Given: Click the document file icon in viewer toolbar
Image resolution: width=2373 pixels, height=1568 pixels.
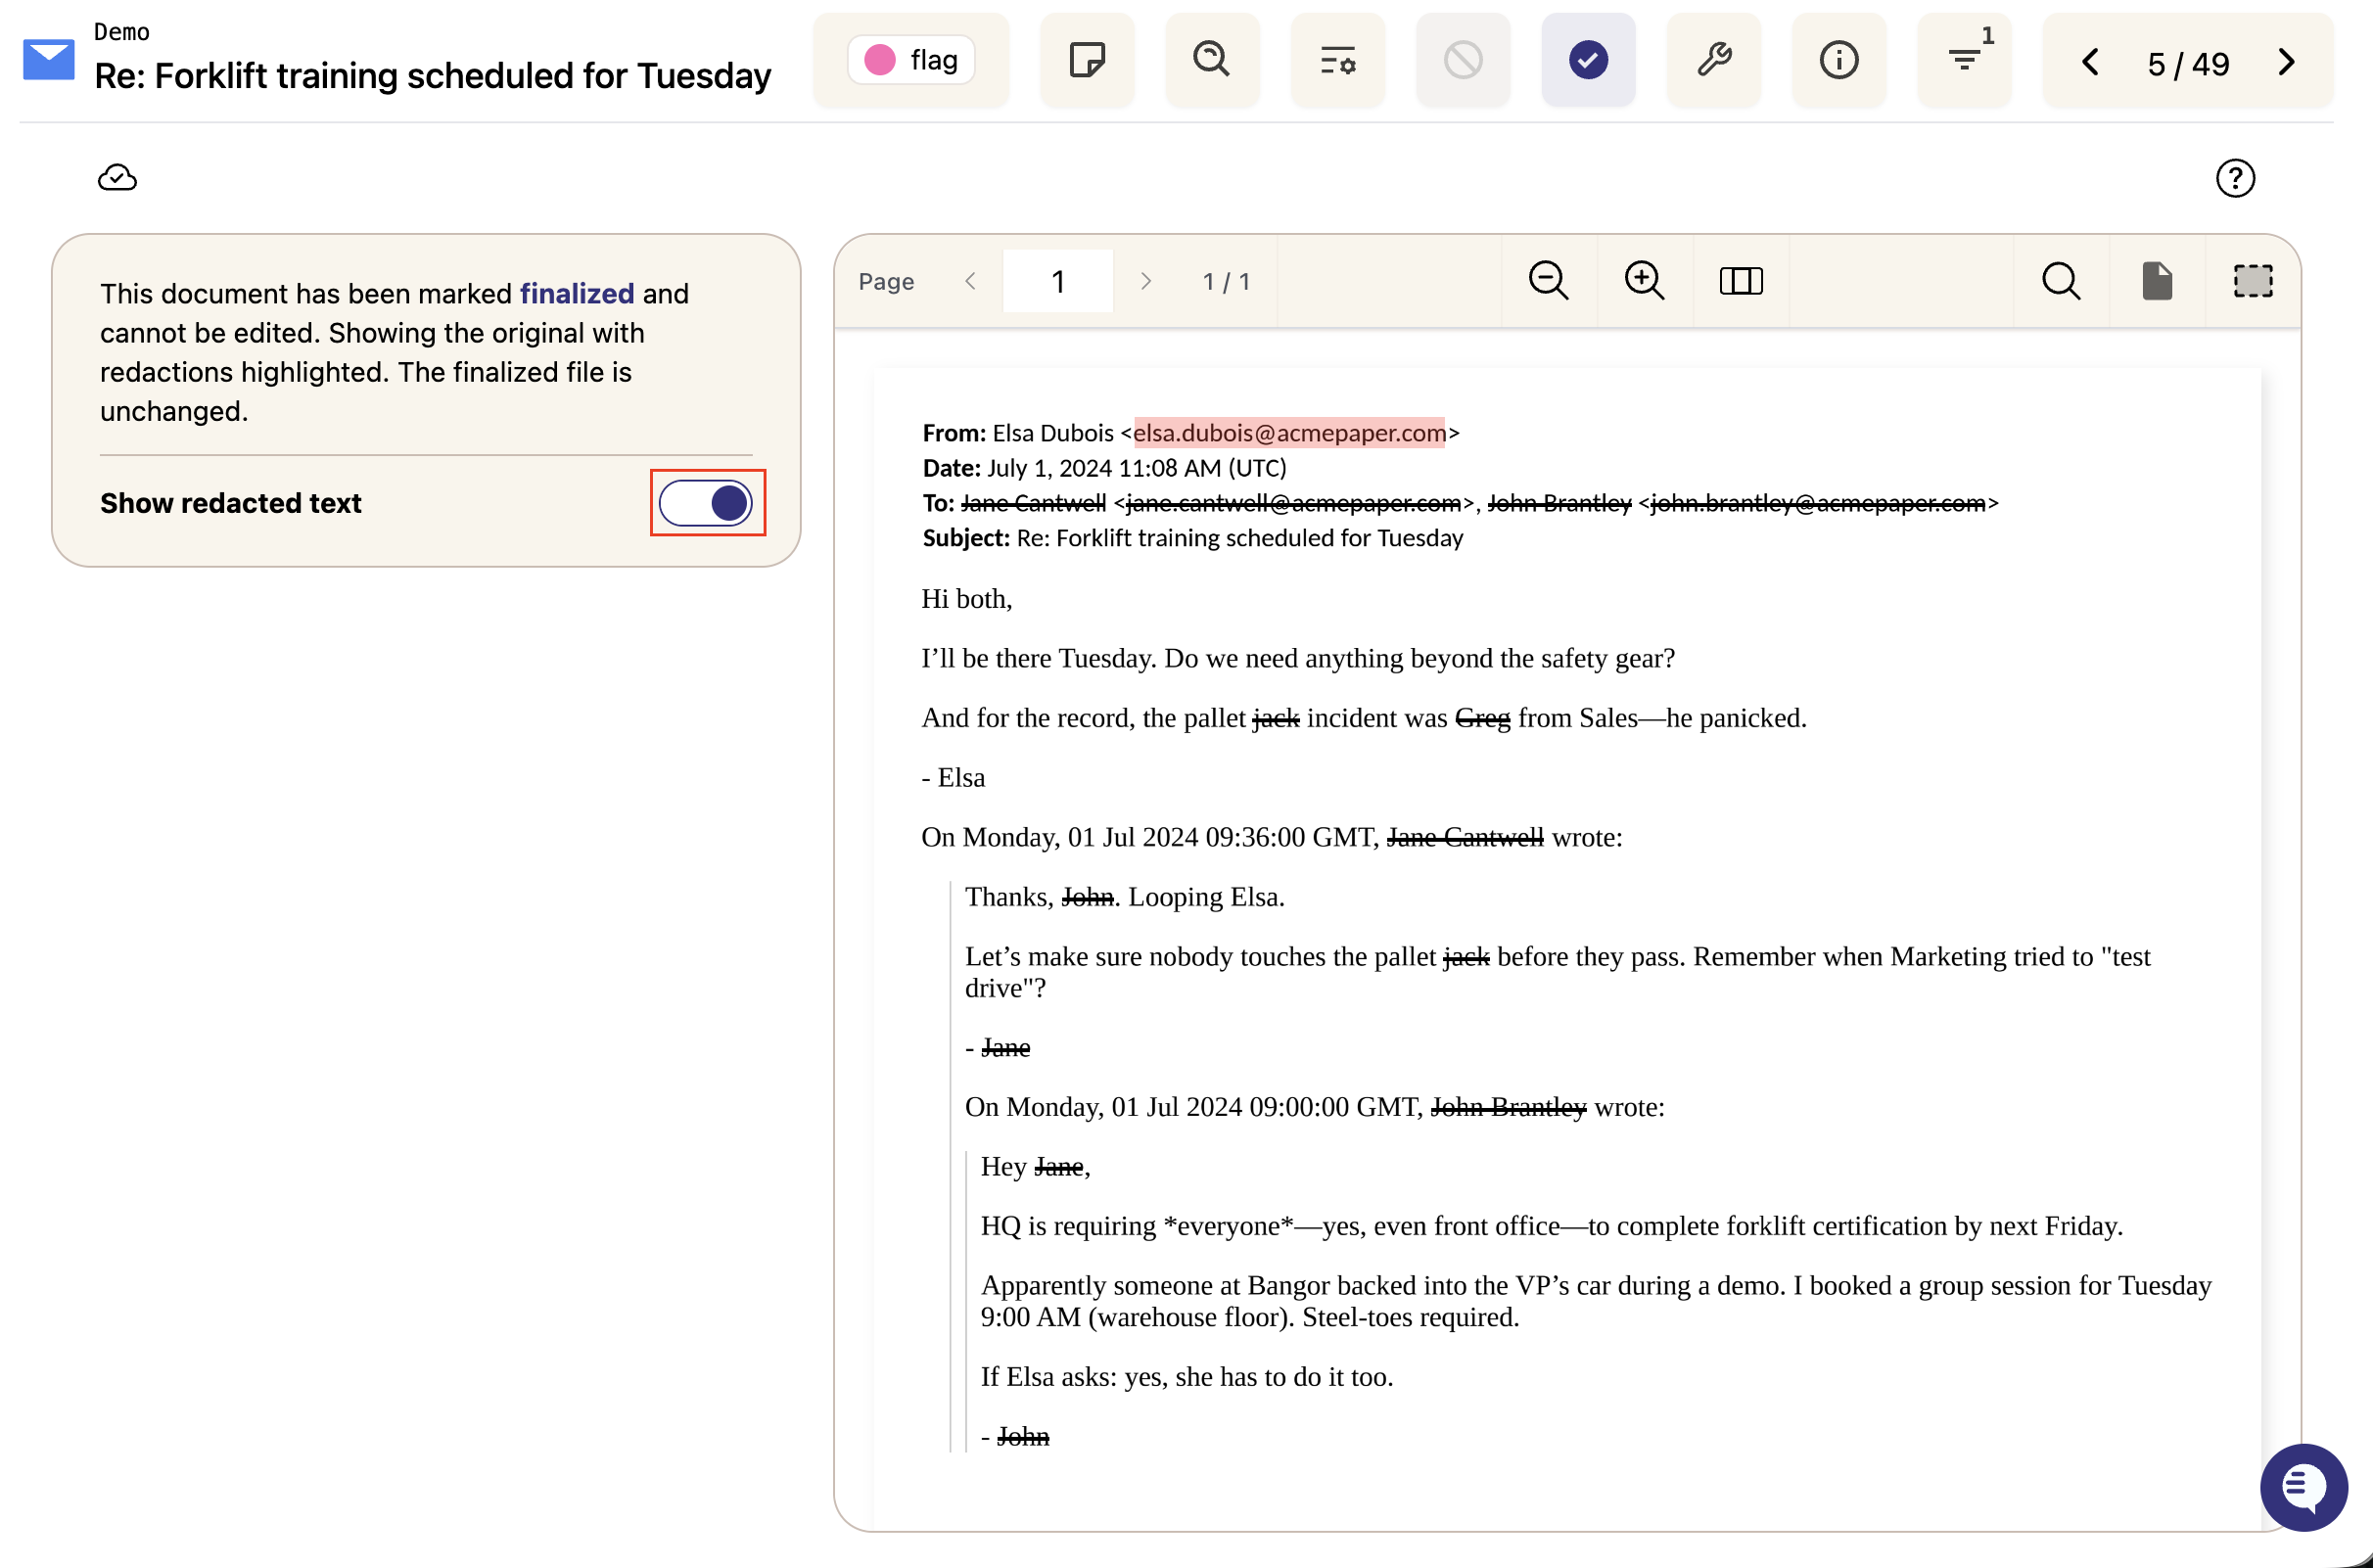Looking at the screenshot, I should (2157, 281).
